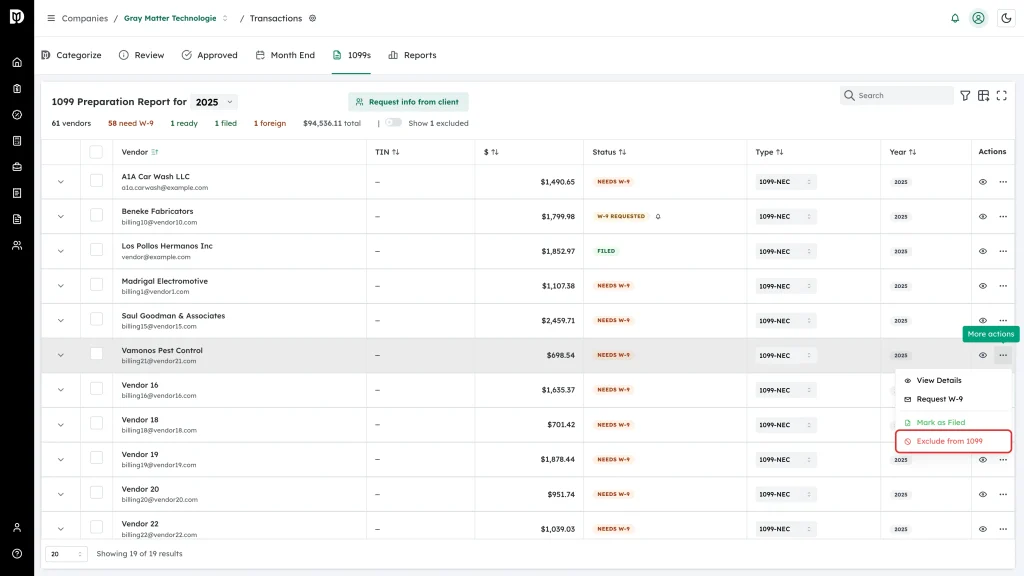1024x576 pixels.
Task: Open more actions for Los Pollos Hermanos Inc
Action: pos(1003,251)
